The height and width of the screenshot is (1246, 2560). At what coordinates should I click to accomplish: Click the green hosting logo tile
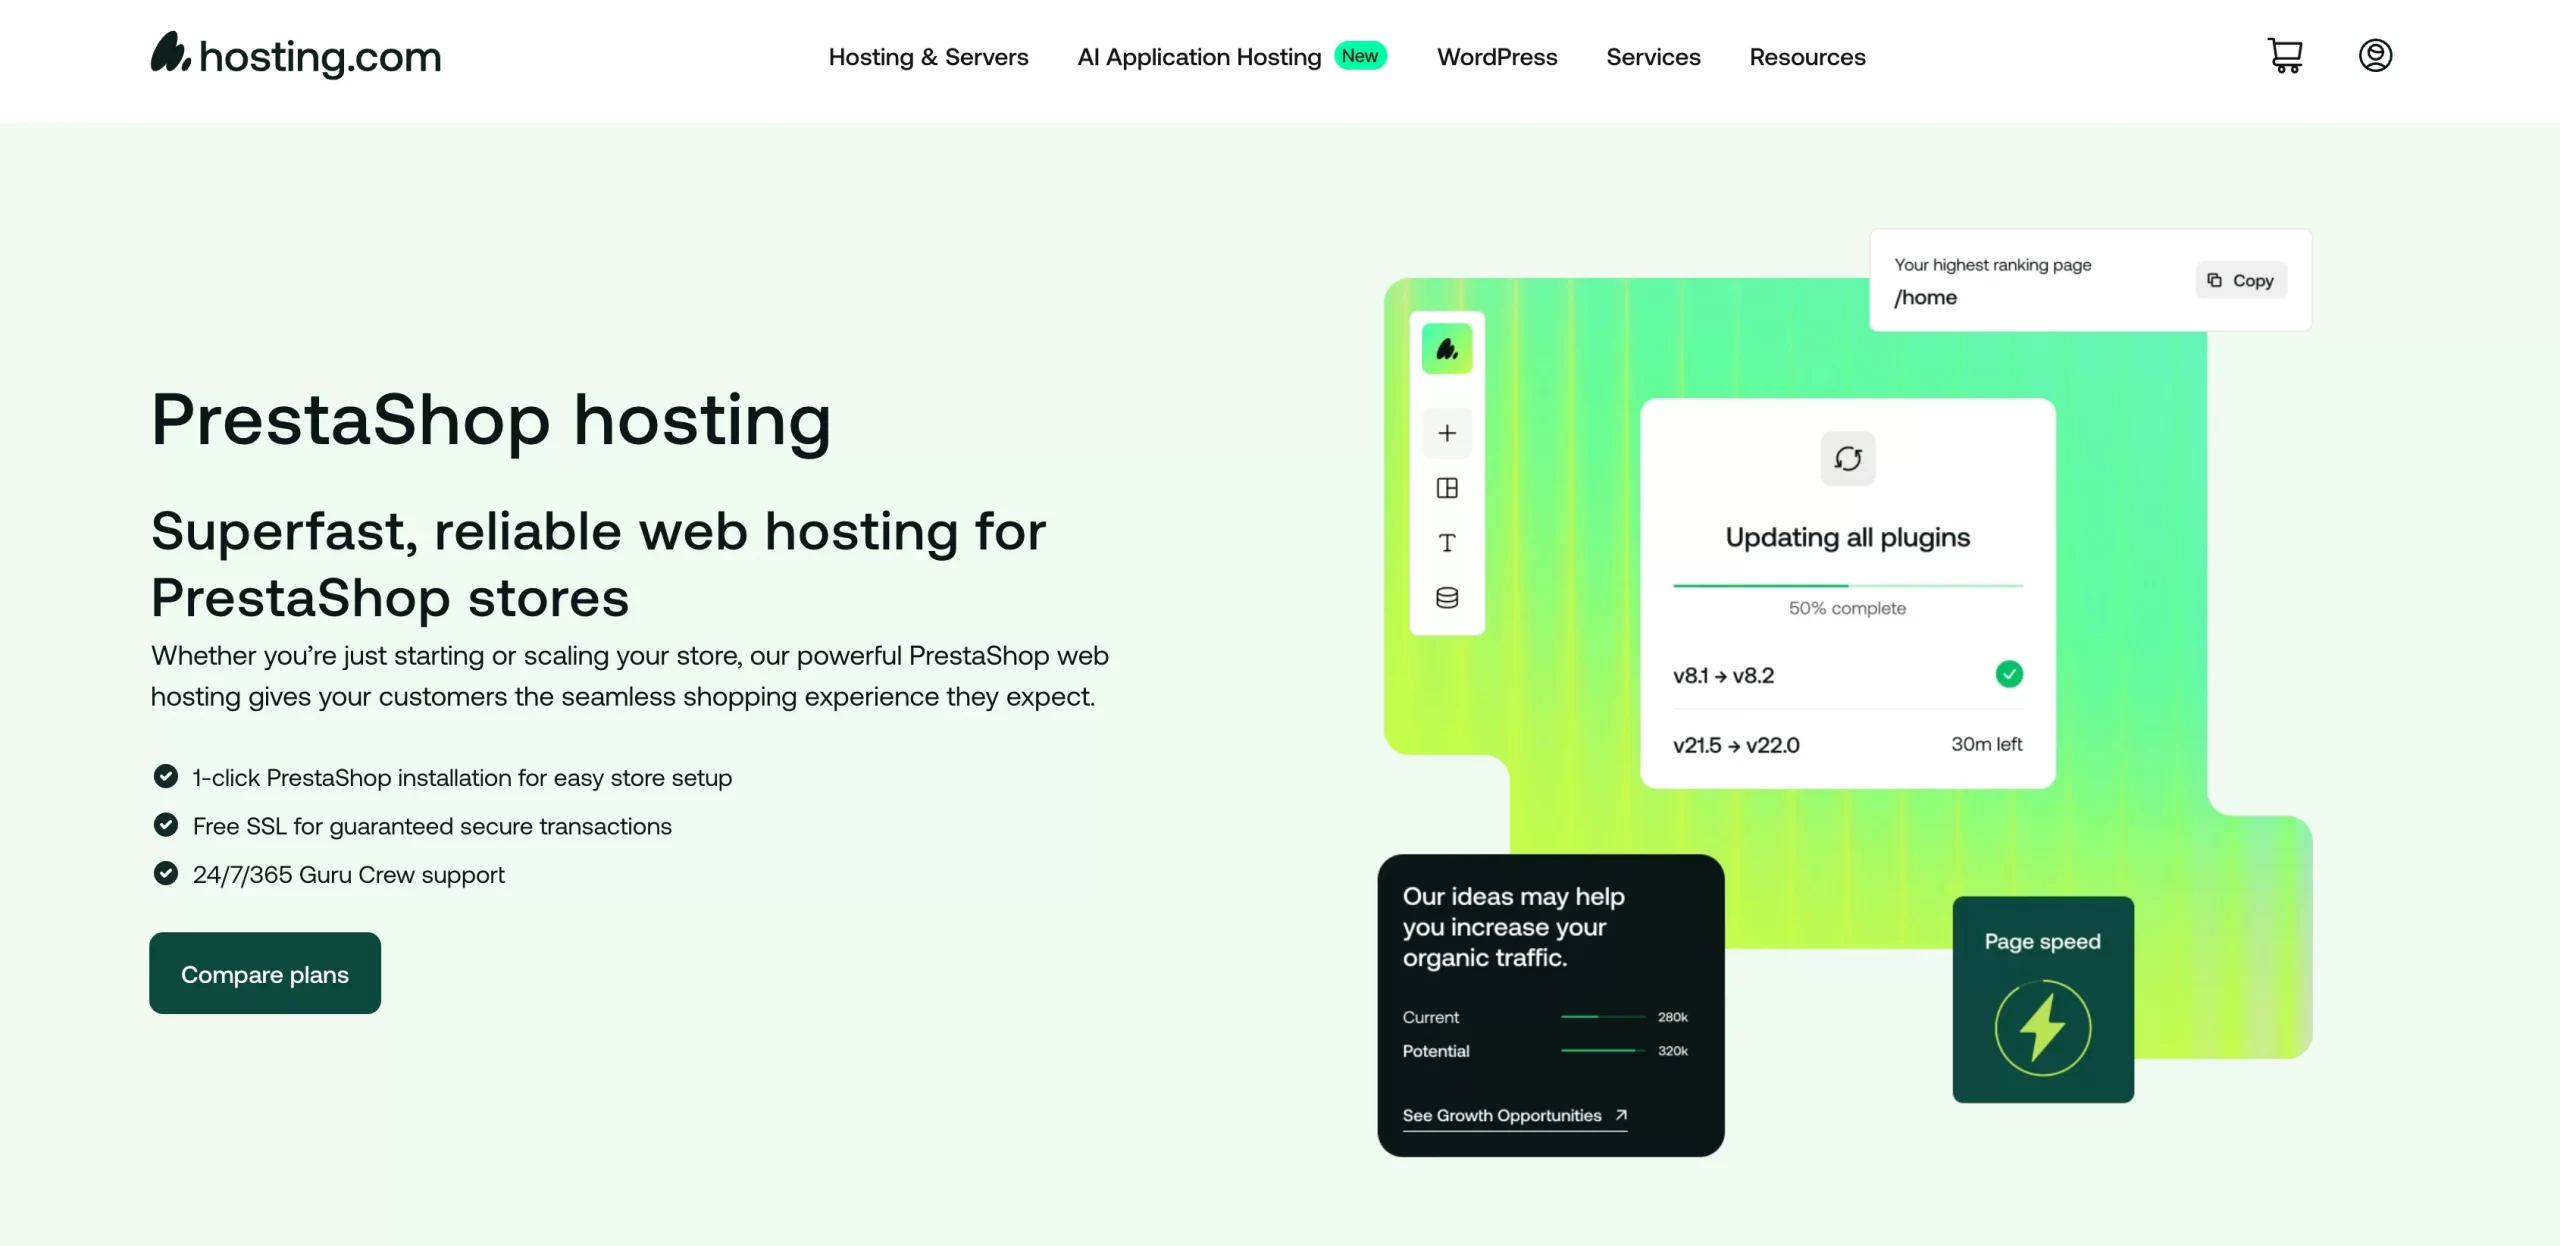(1447, 349)
